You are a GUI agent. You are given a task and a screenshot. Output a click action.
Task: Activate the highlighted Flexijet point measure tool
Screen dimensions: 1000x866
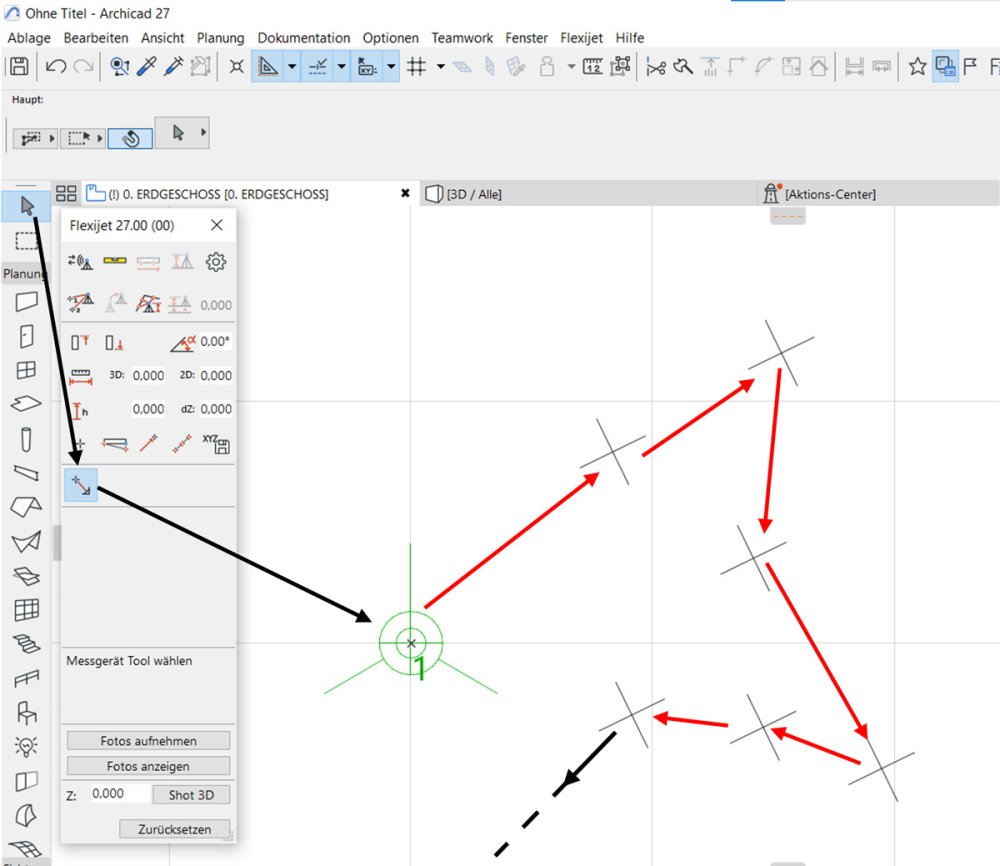pos(81,485)
